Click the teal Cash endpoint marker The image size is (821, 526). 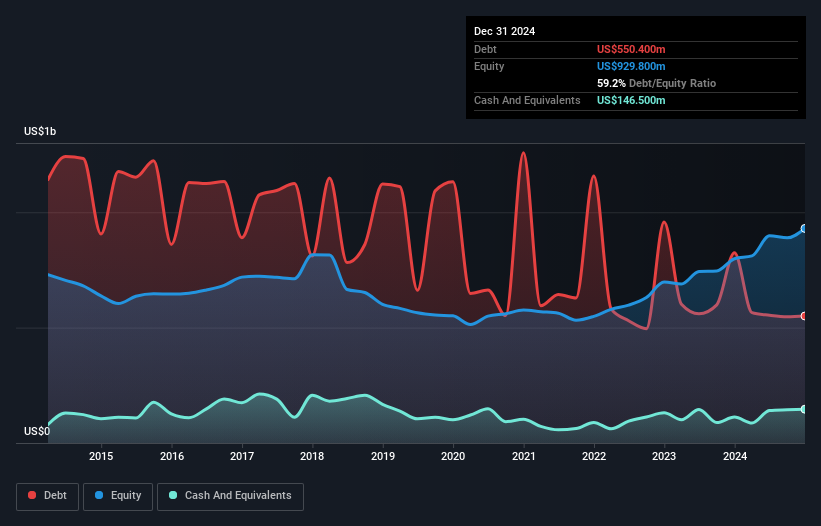click(804, 409)
